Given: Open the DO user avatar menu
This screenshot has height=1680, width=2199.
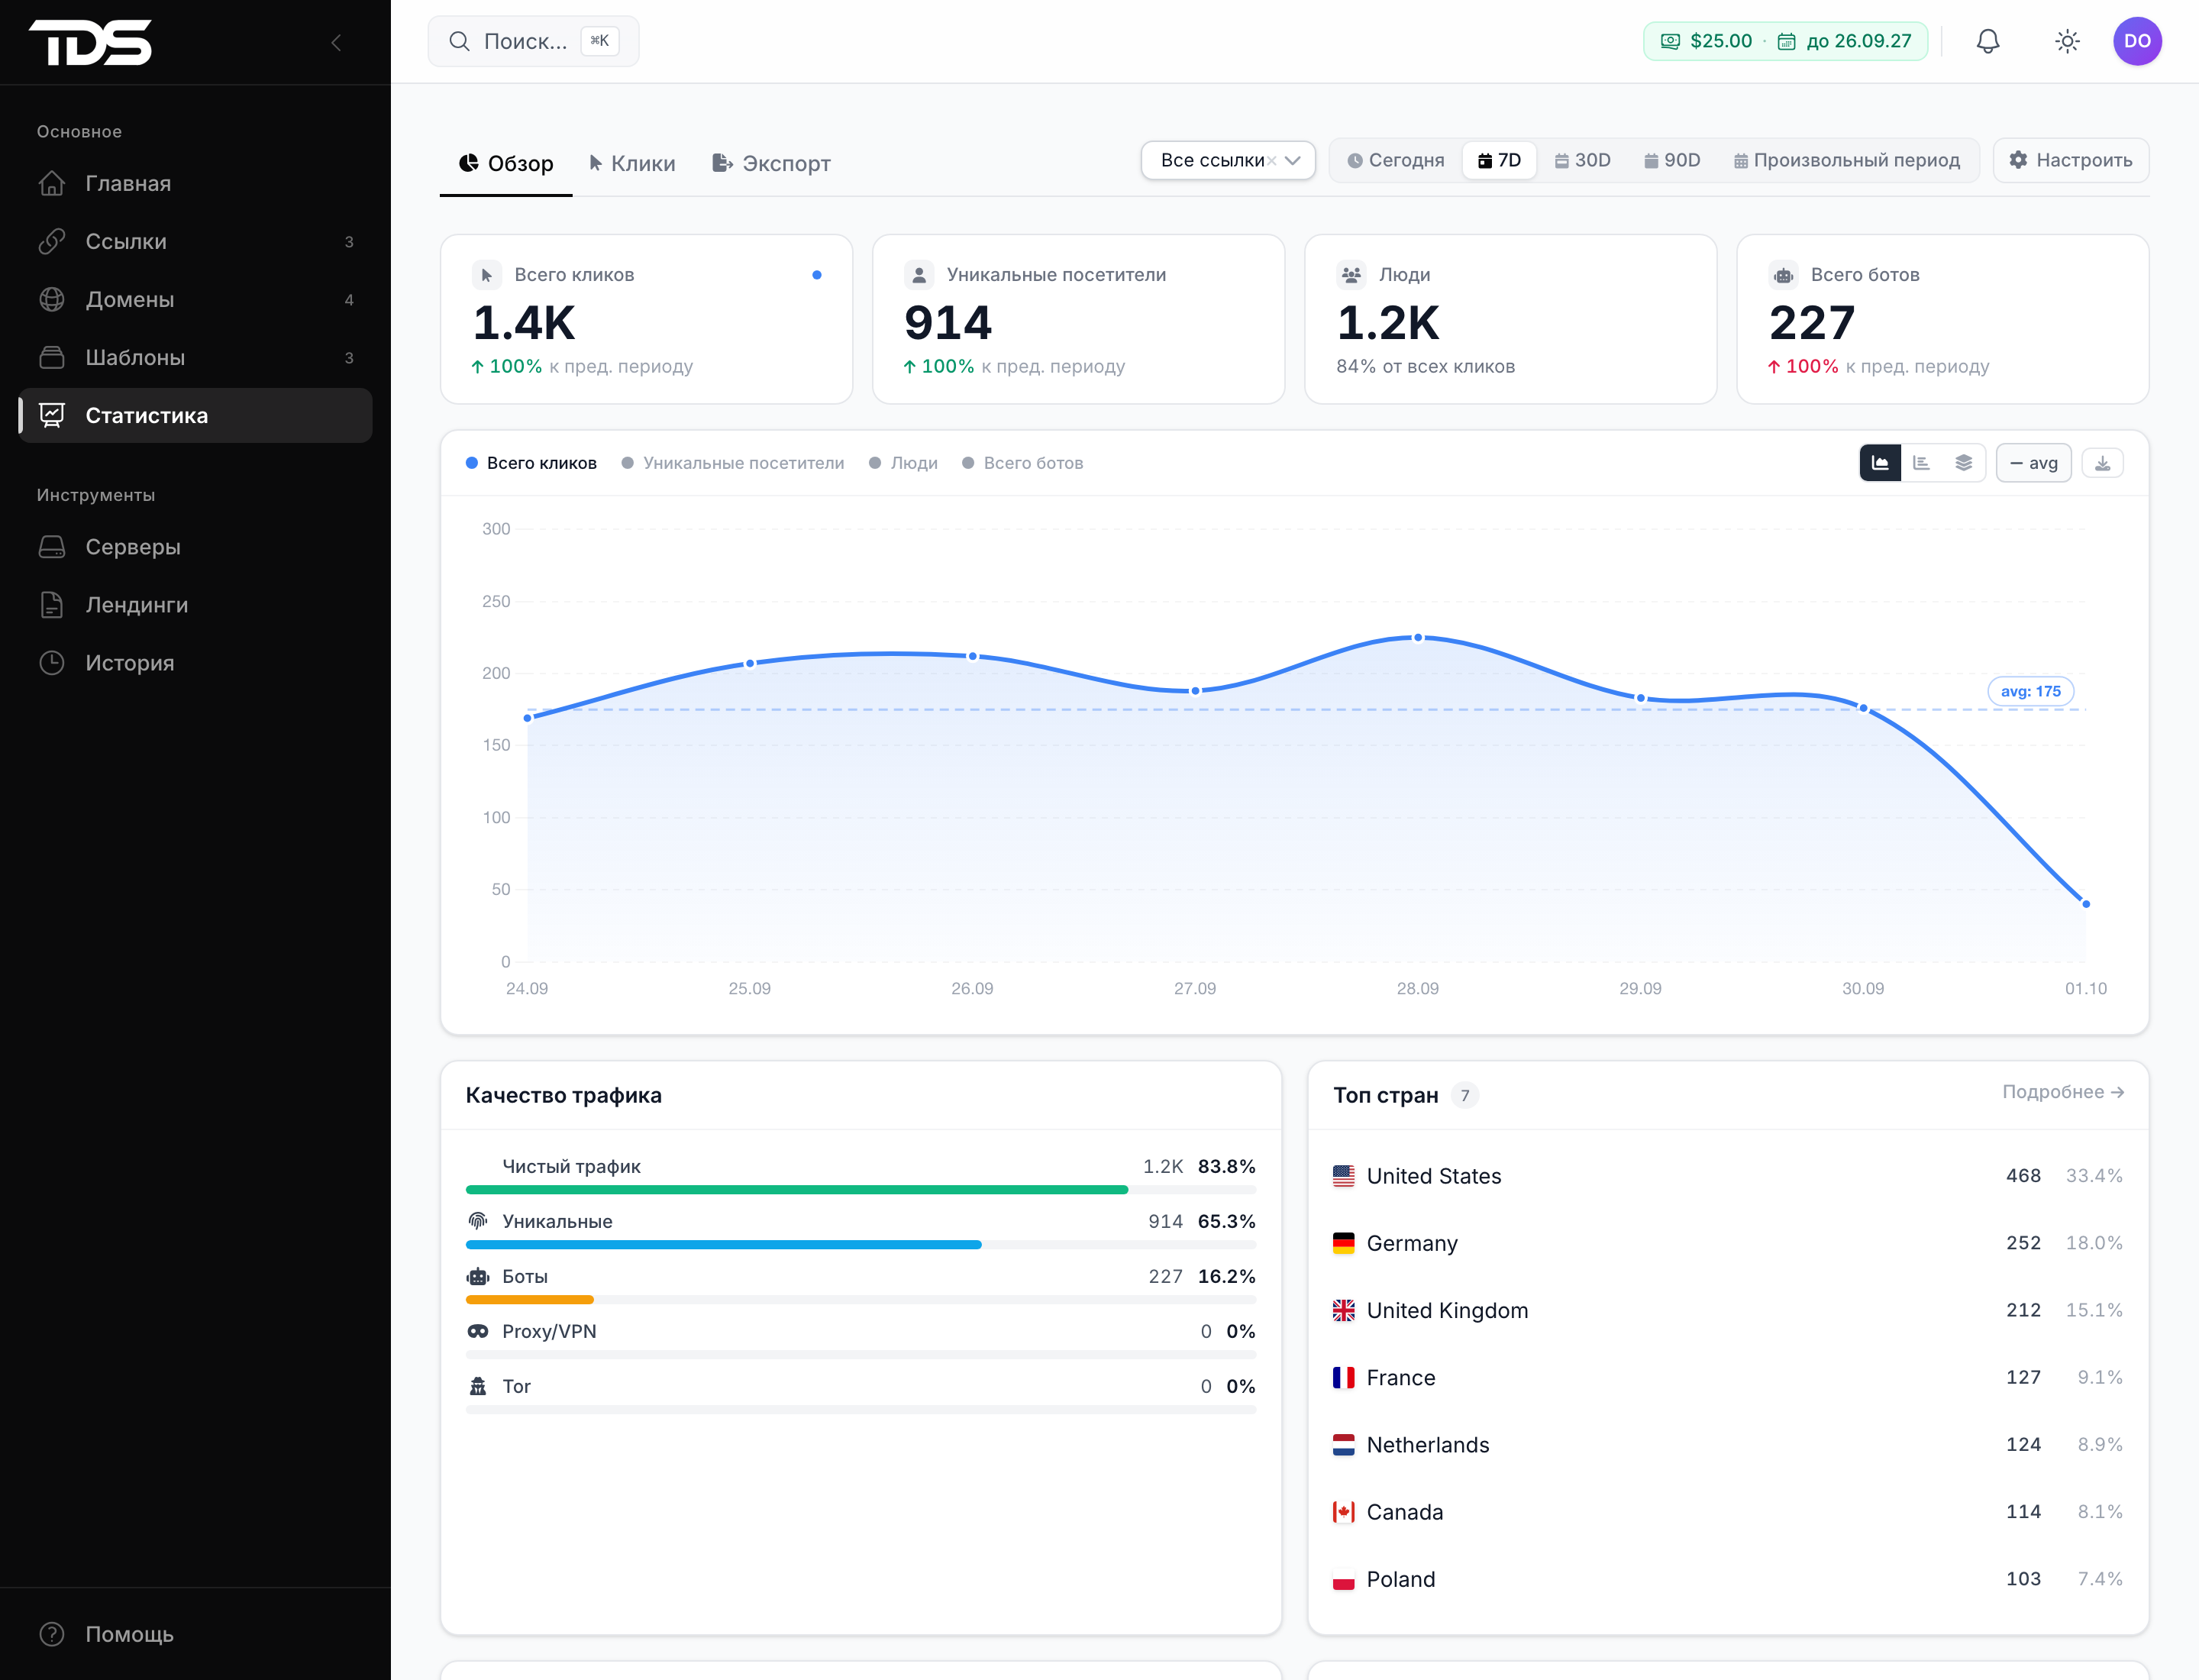Looking at the screenshot, I should (2136, 41).
